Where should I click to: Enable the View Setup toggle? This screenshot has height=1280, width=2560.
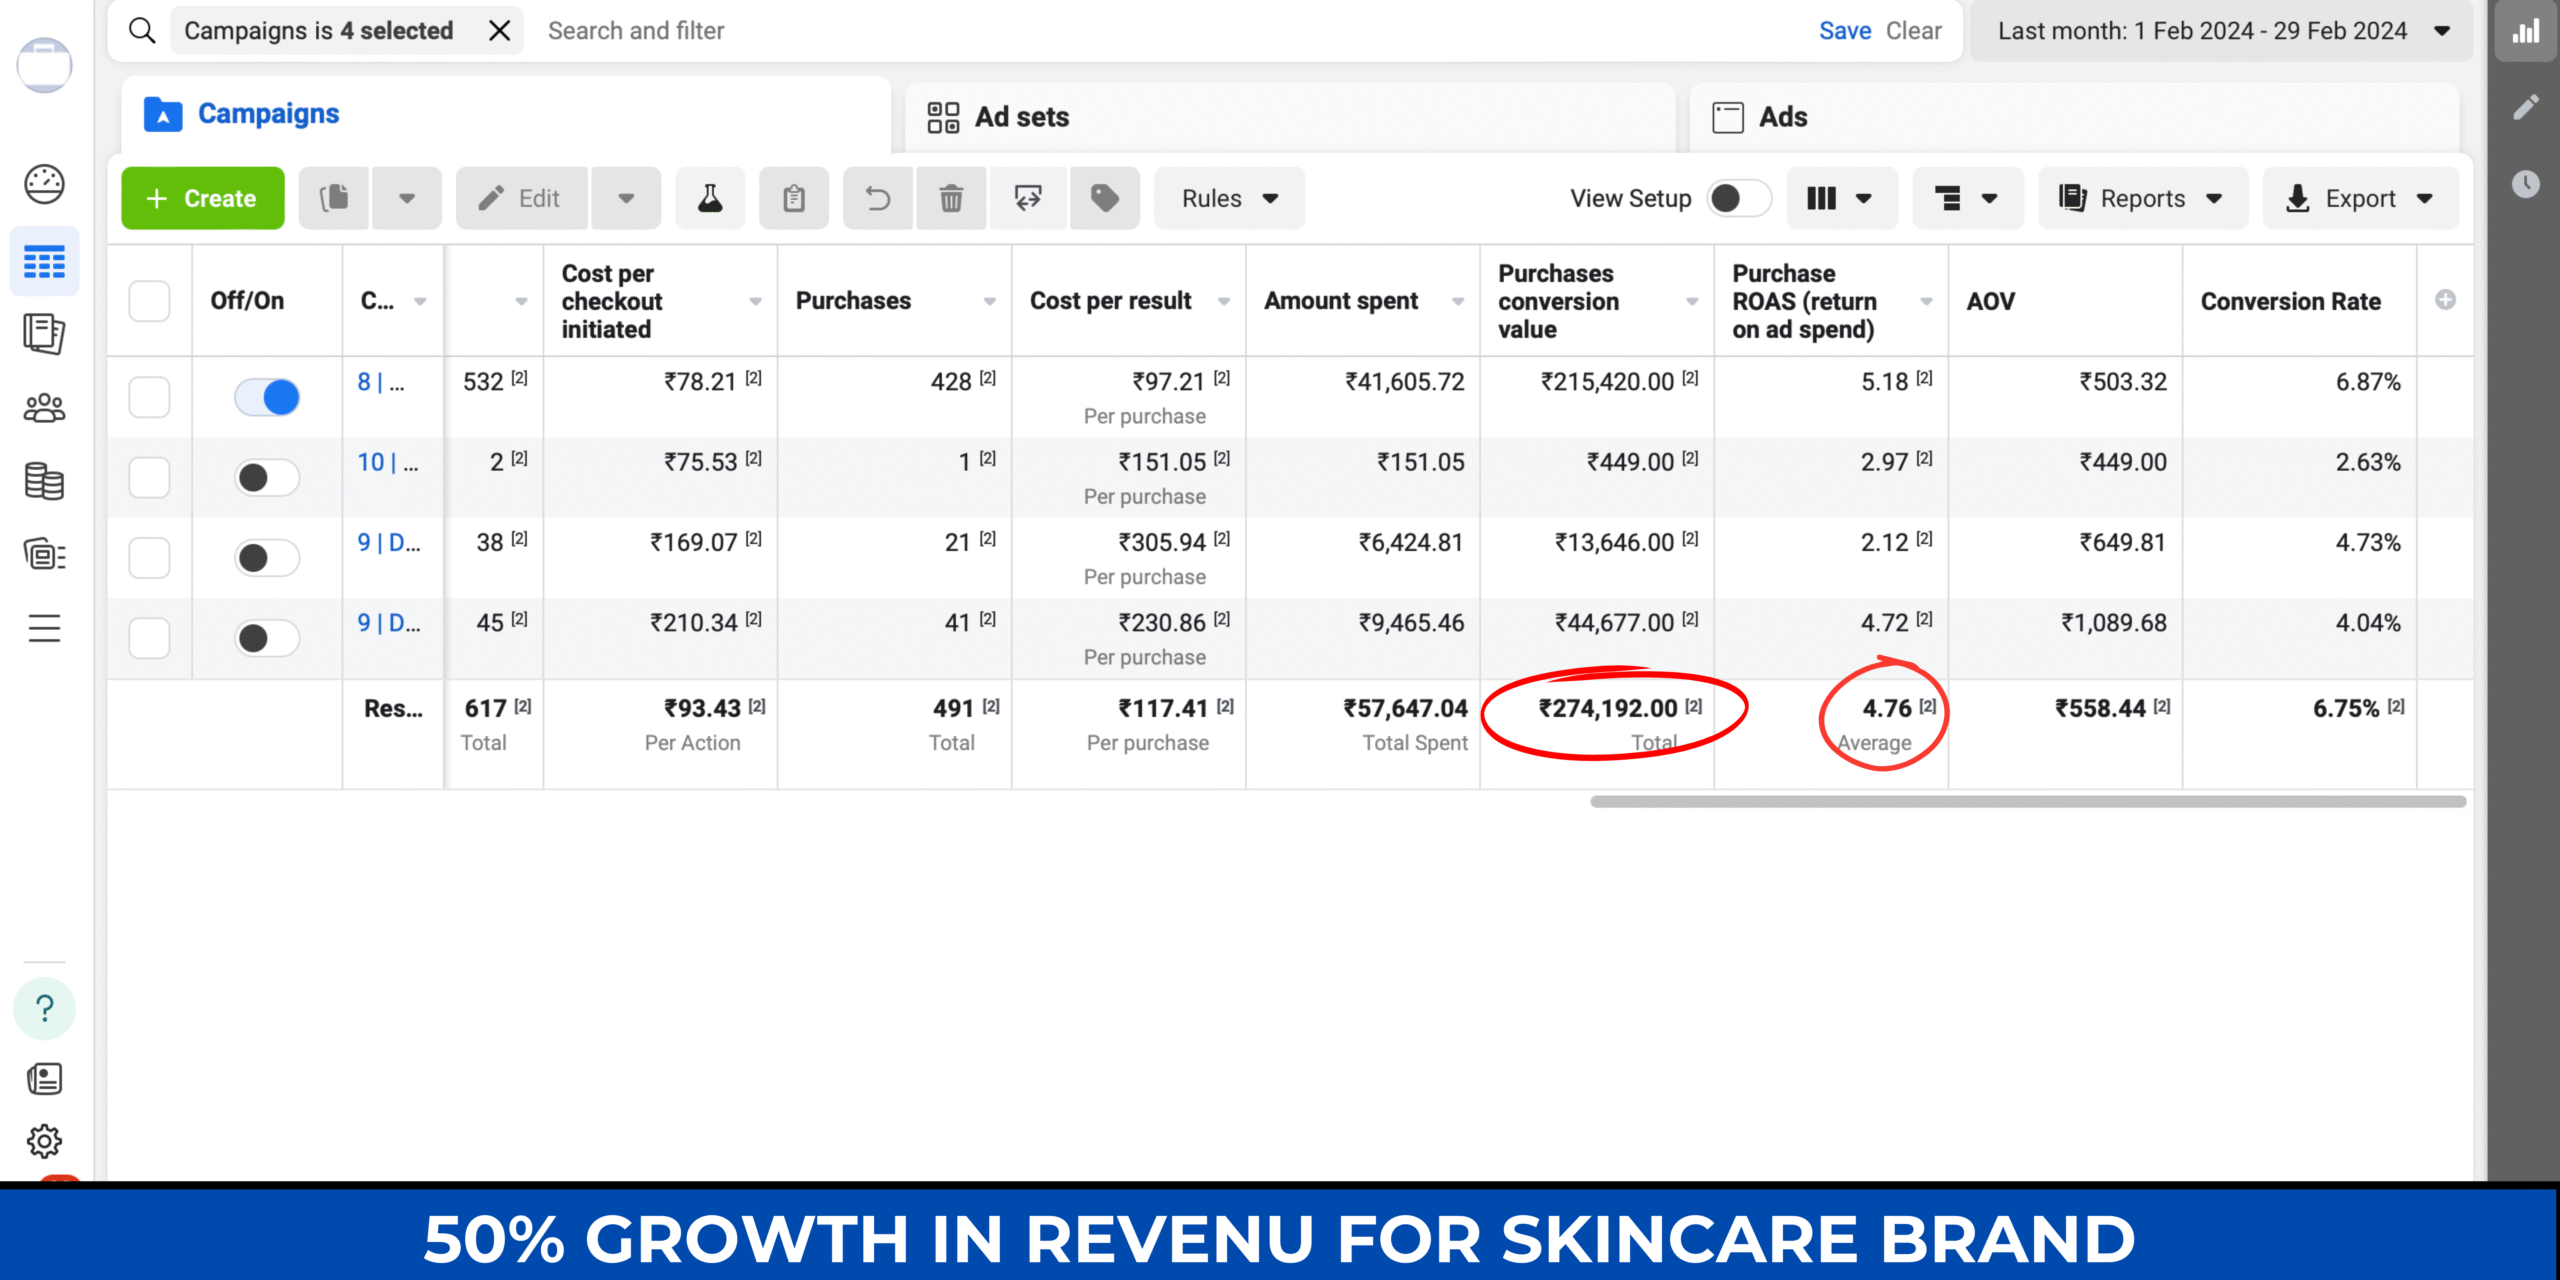(x=1738, y=198)
